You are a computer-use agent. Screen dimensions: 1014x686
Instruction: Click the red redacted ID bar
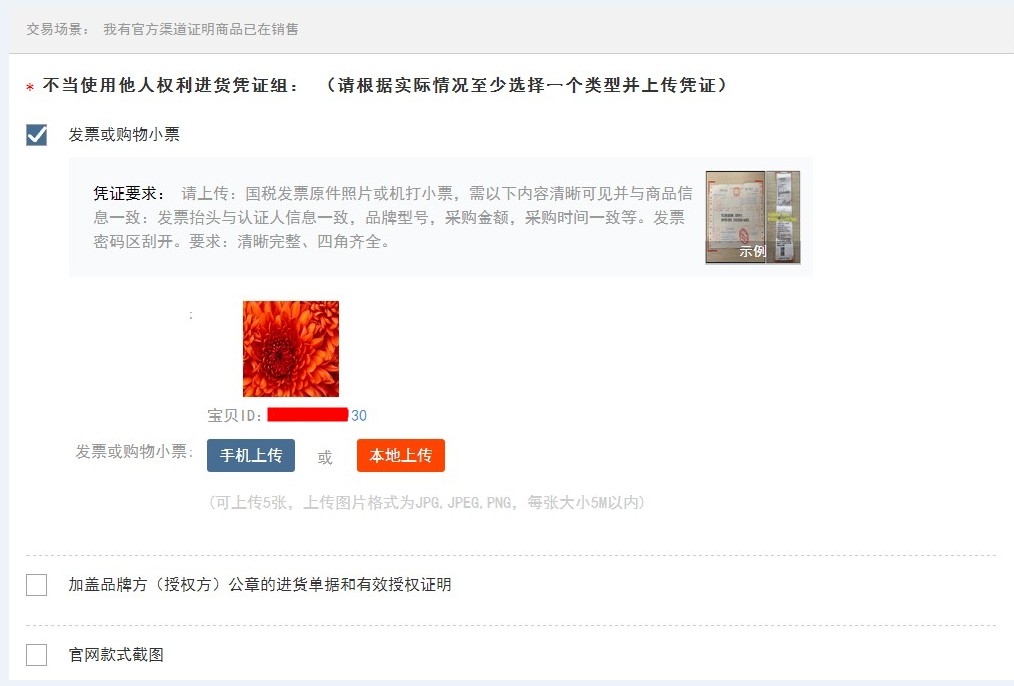pyautogui.click(x=308, y=414)
